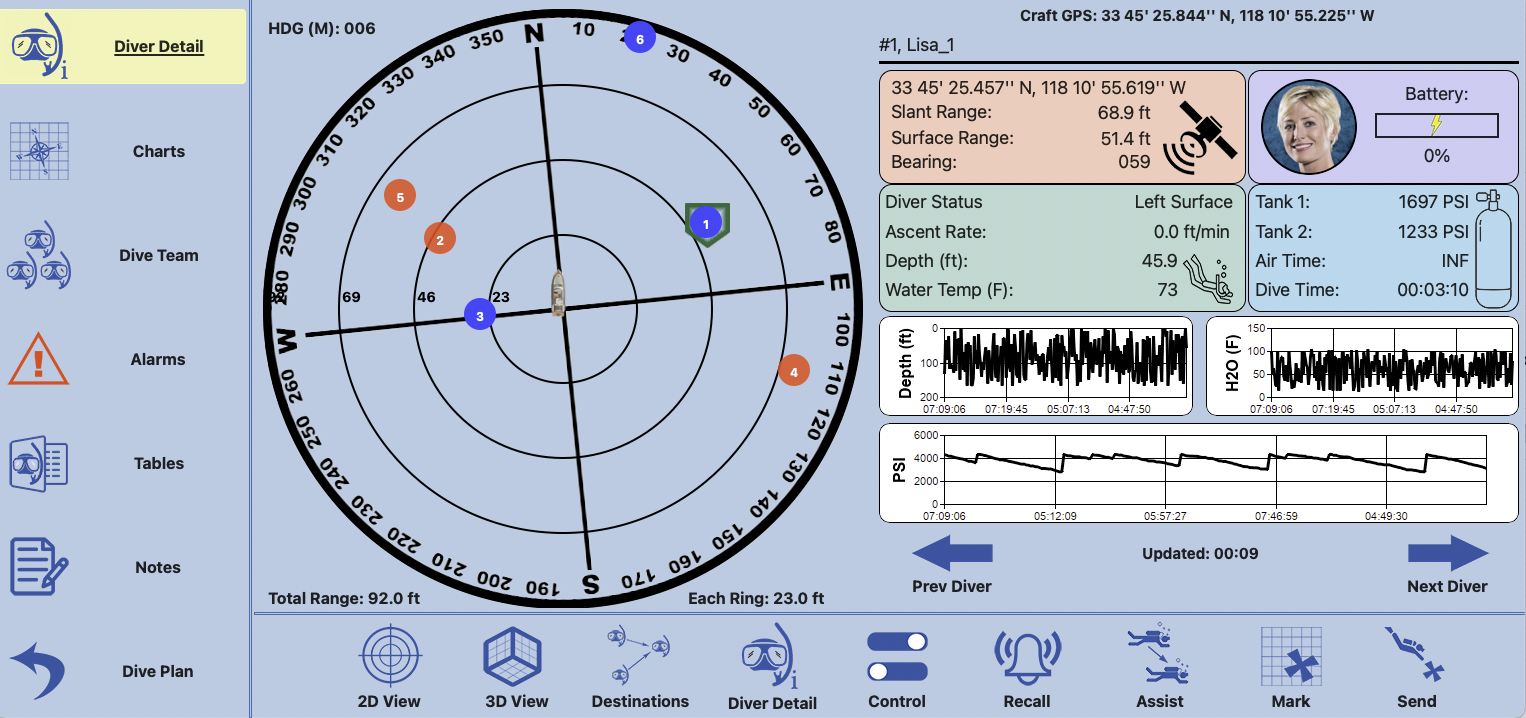Image resolution: width=1526 pixels, height=718 pixels.
Task: Click the 'Each Ring: 23.0 ft' text
Action: [756, 598]
